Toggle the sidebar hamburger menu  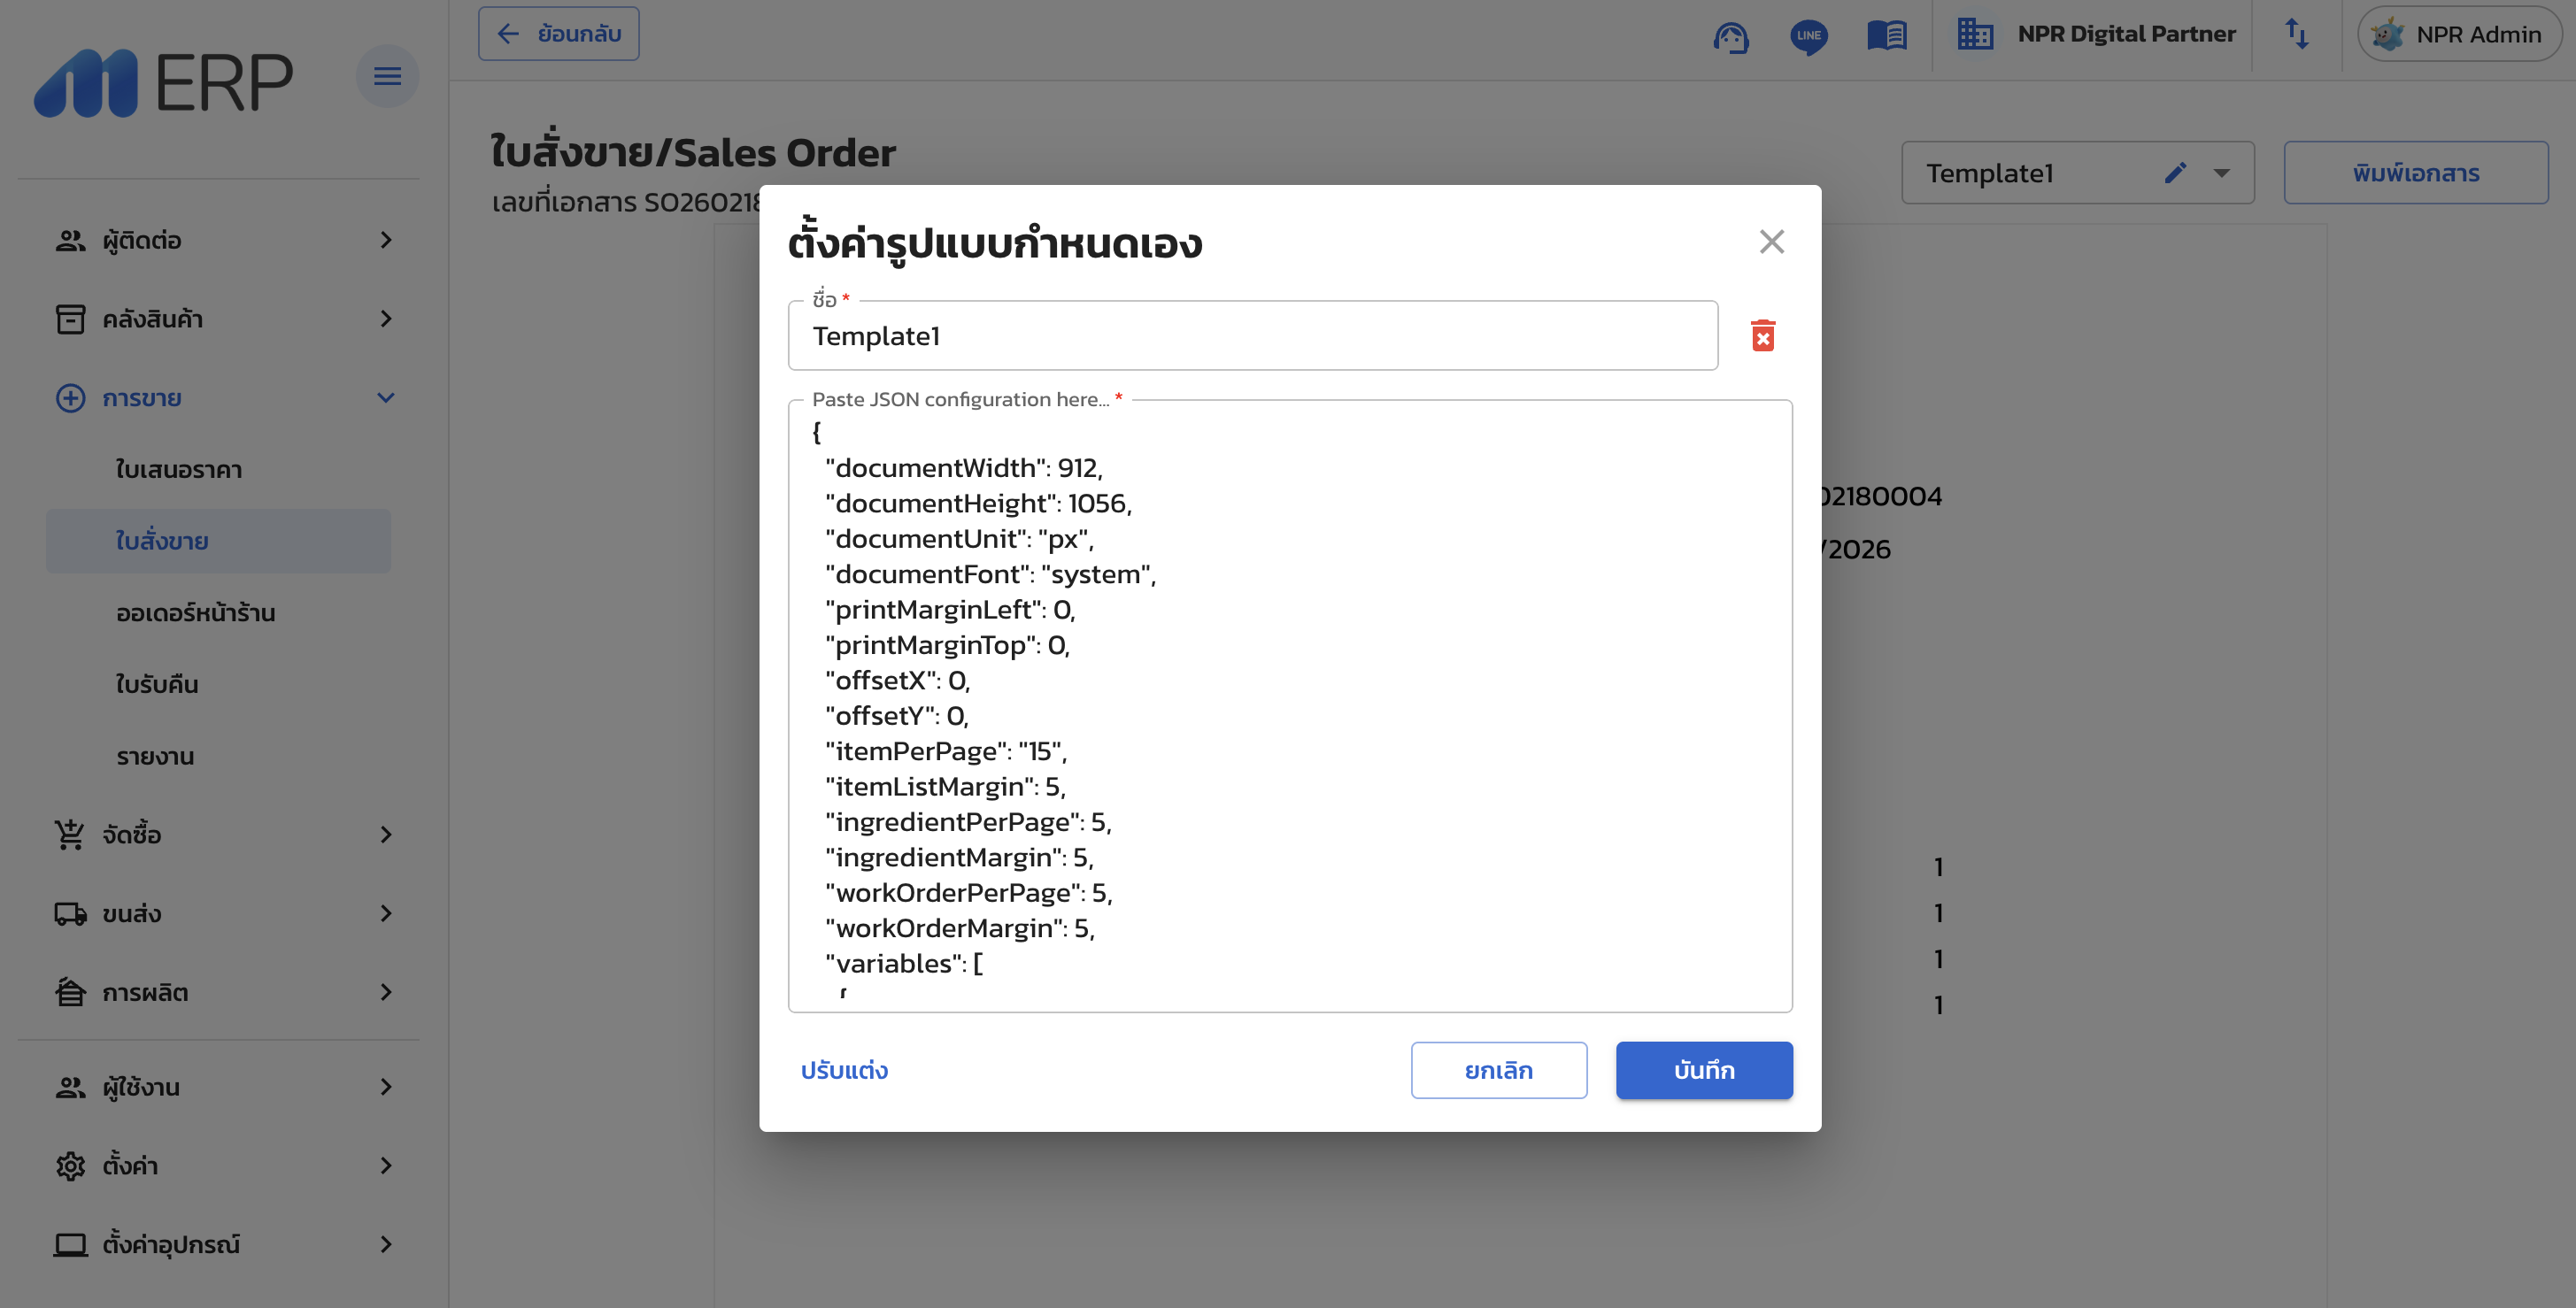388,76
